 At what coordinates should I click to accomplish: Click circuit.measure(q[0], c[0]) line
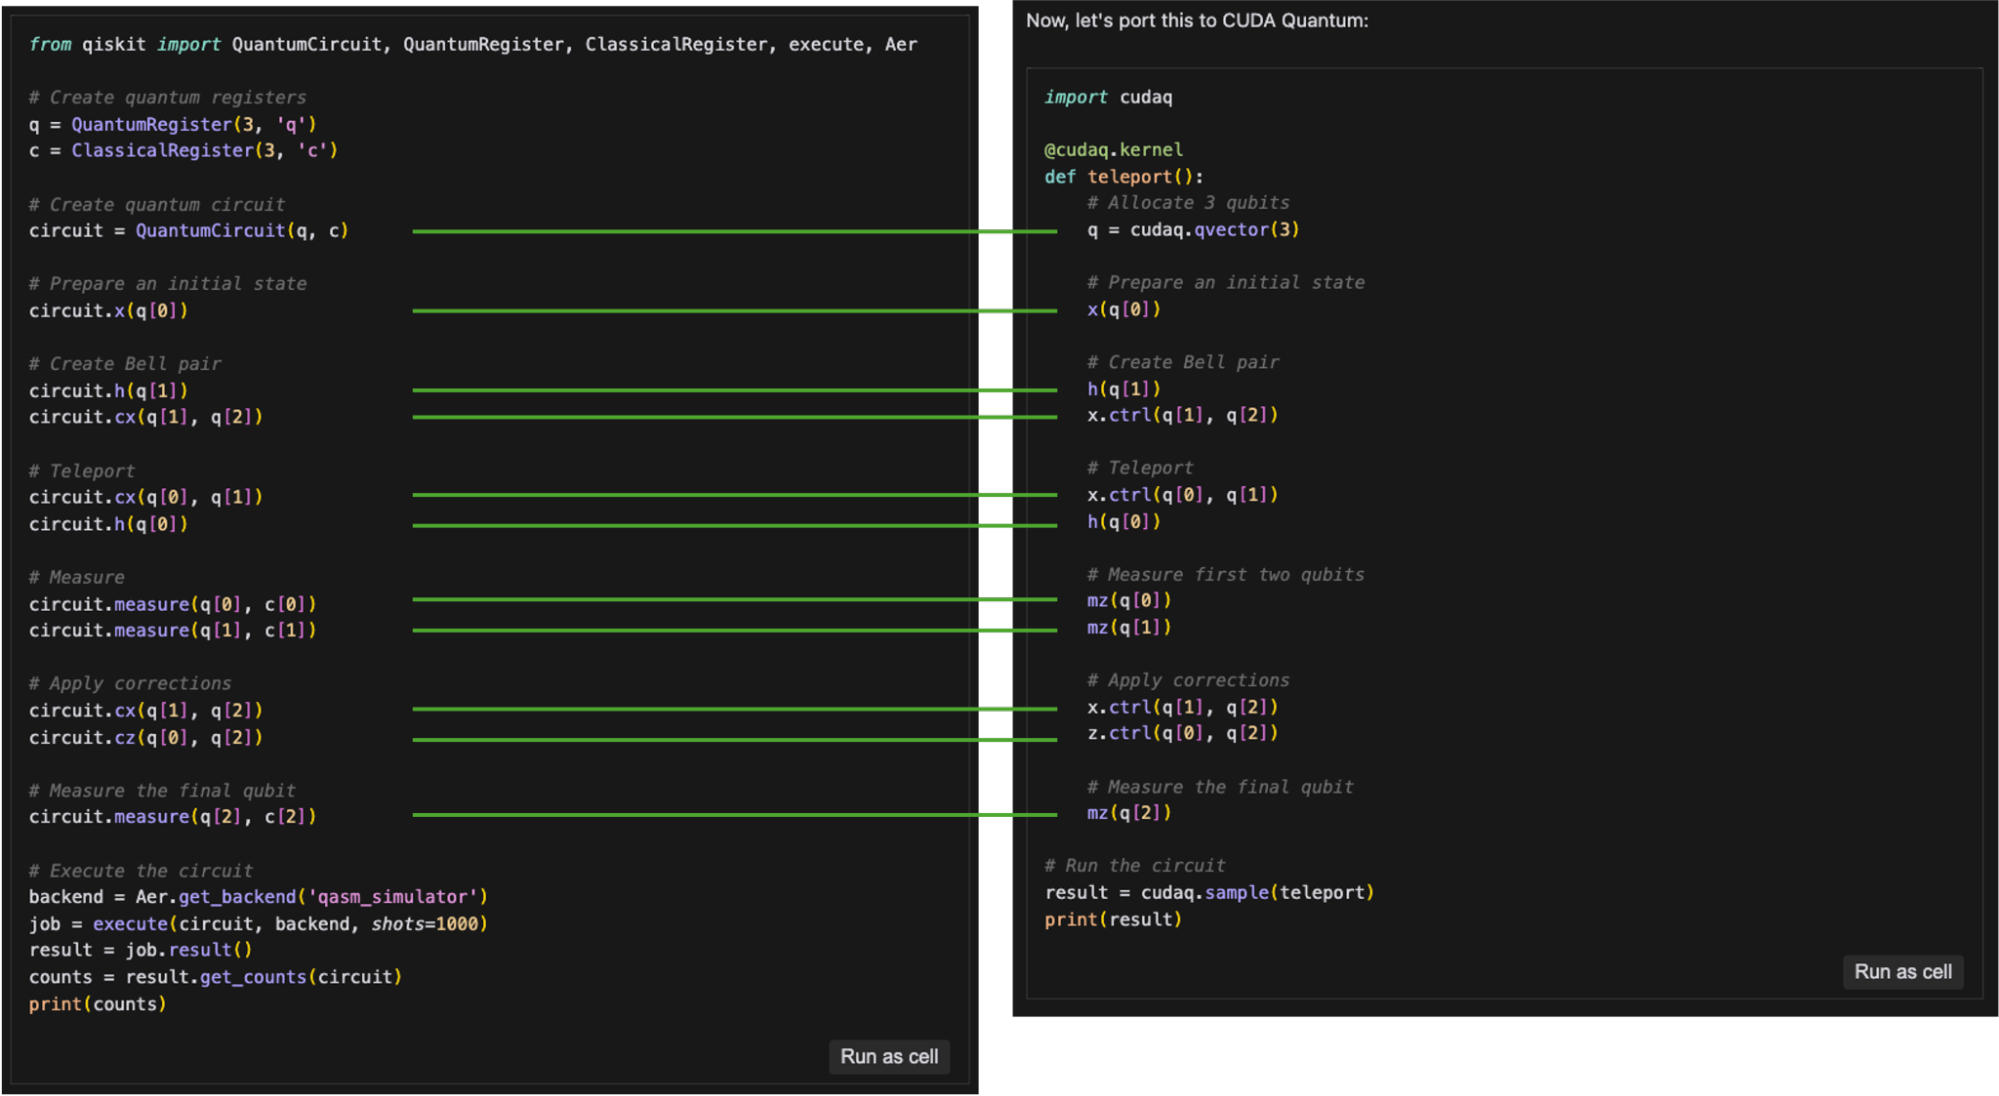[x=172, y=603]
